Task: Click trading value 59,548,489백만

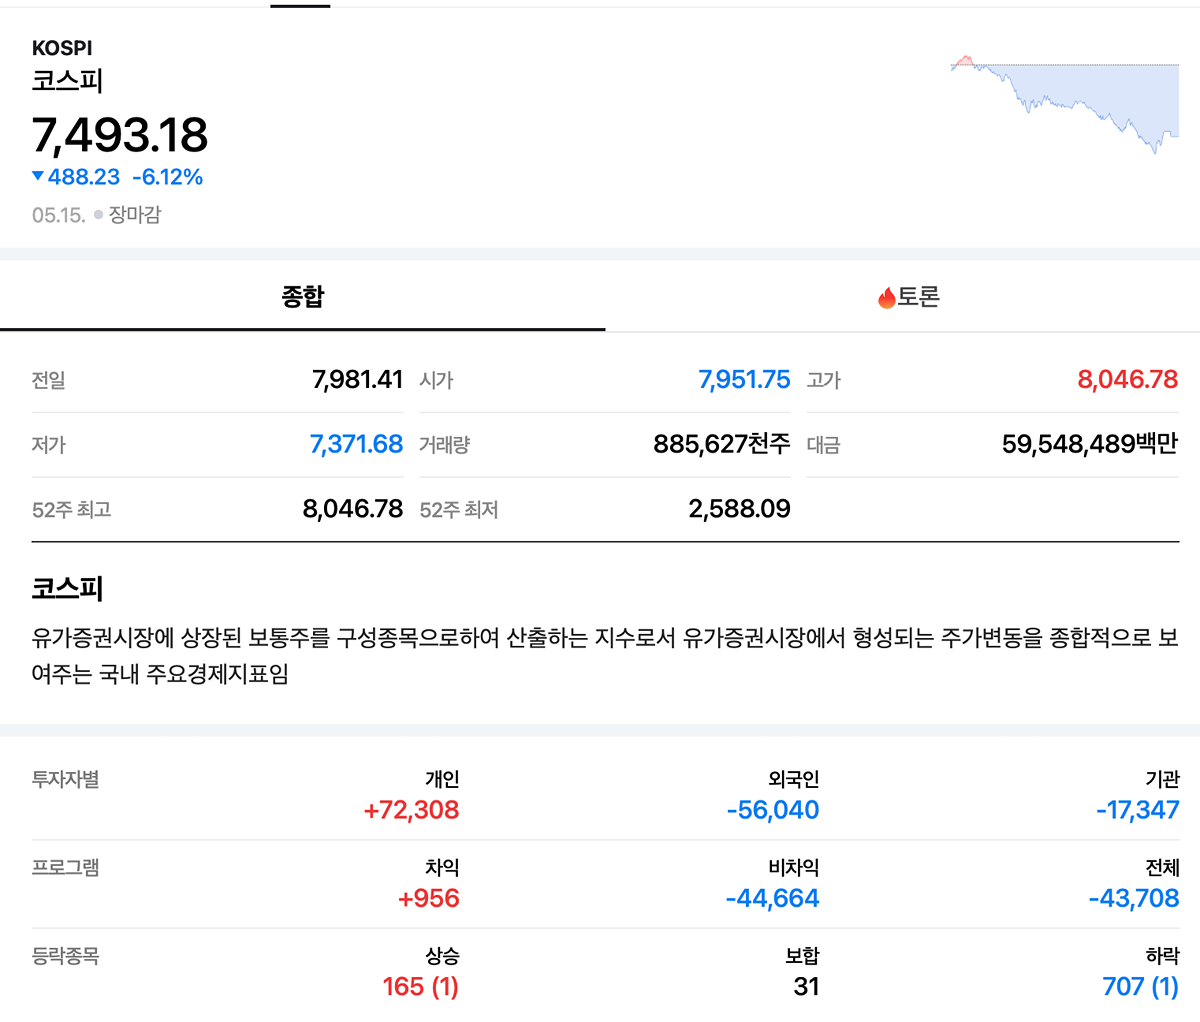Action: [1090, 444]
